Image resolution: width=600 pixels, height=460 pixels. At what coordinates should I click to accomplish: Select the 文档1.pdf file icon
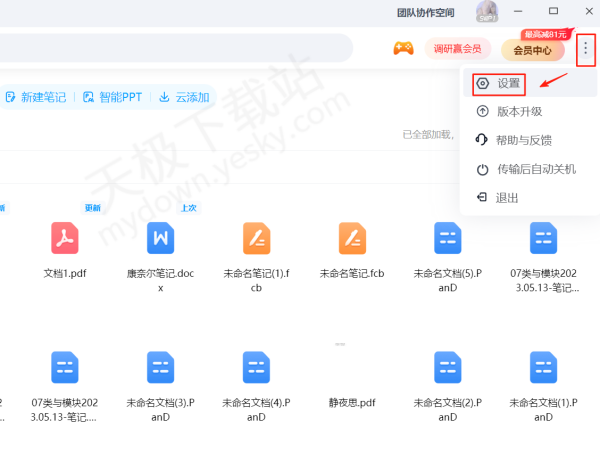65,238
